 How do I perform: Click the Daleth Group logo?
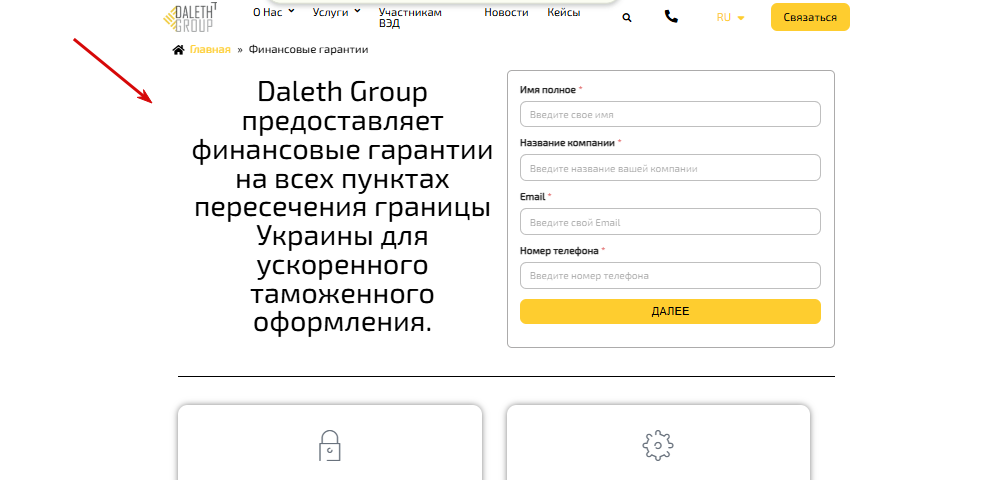189,17
